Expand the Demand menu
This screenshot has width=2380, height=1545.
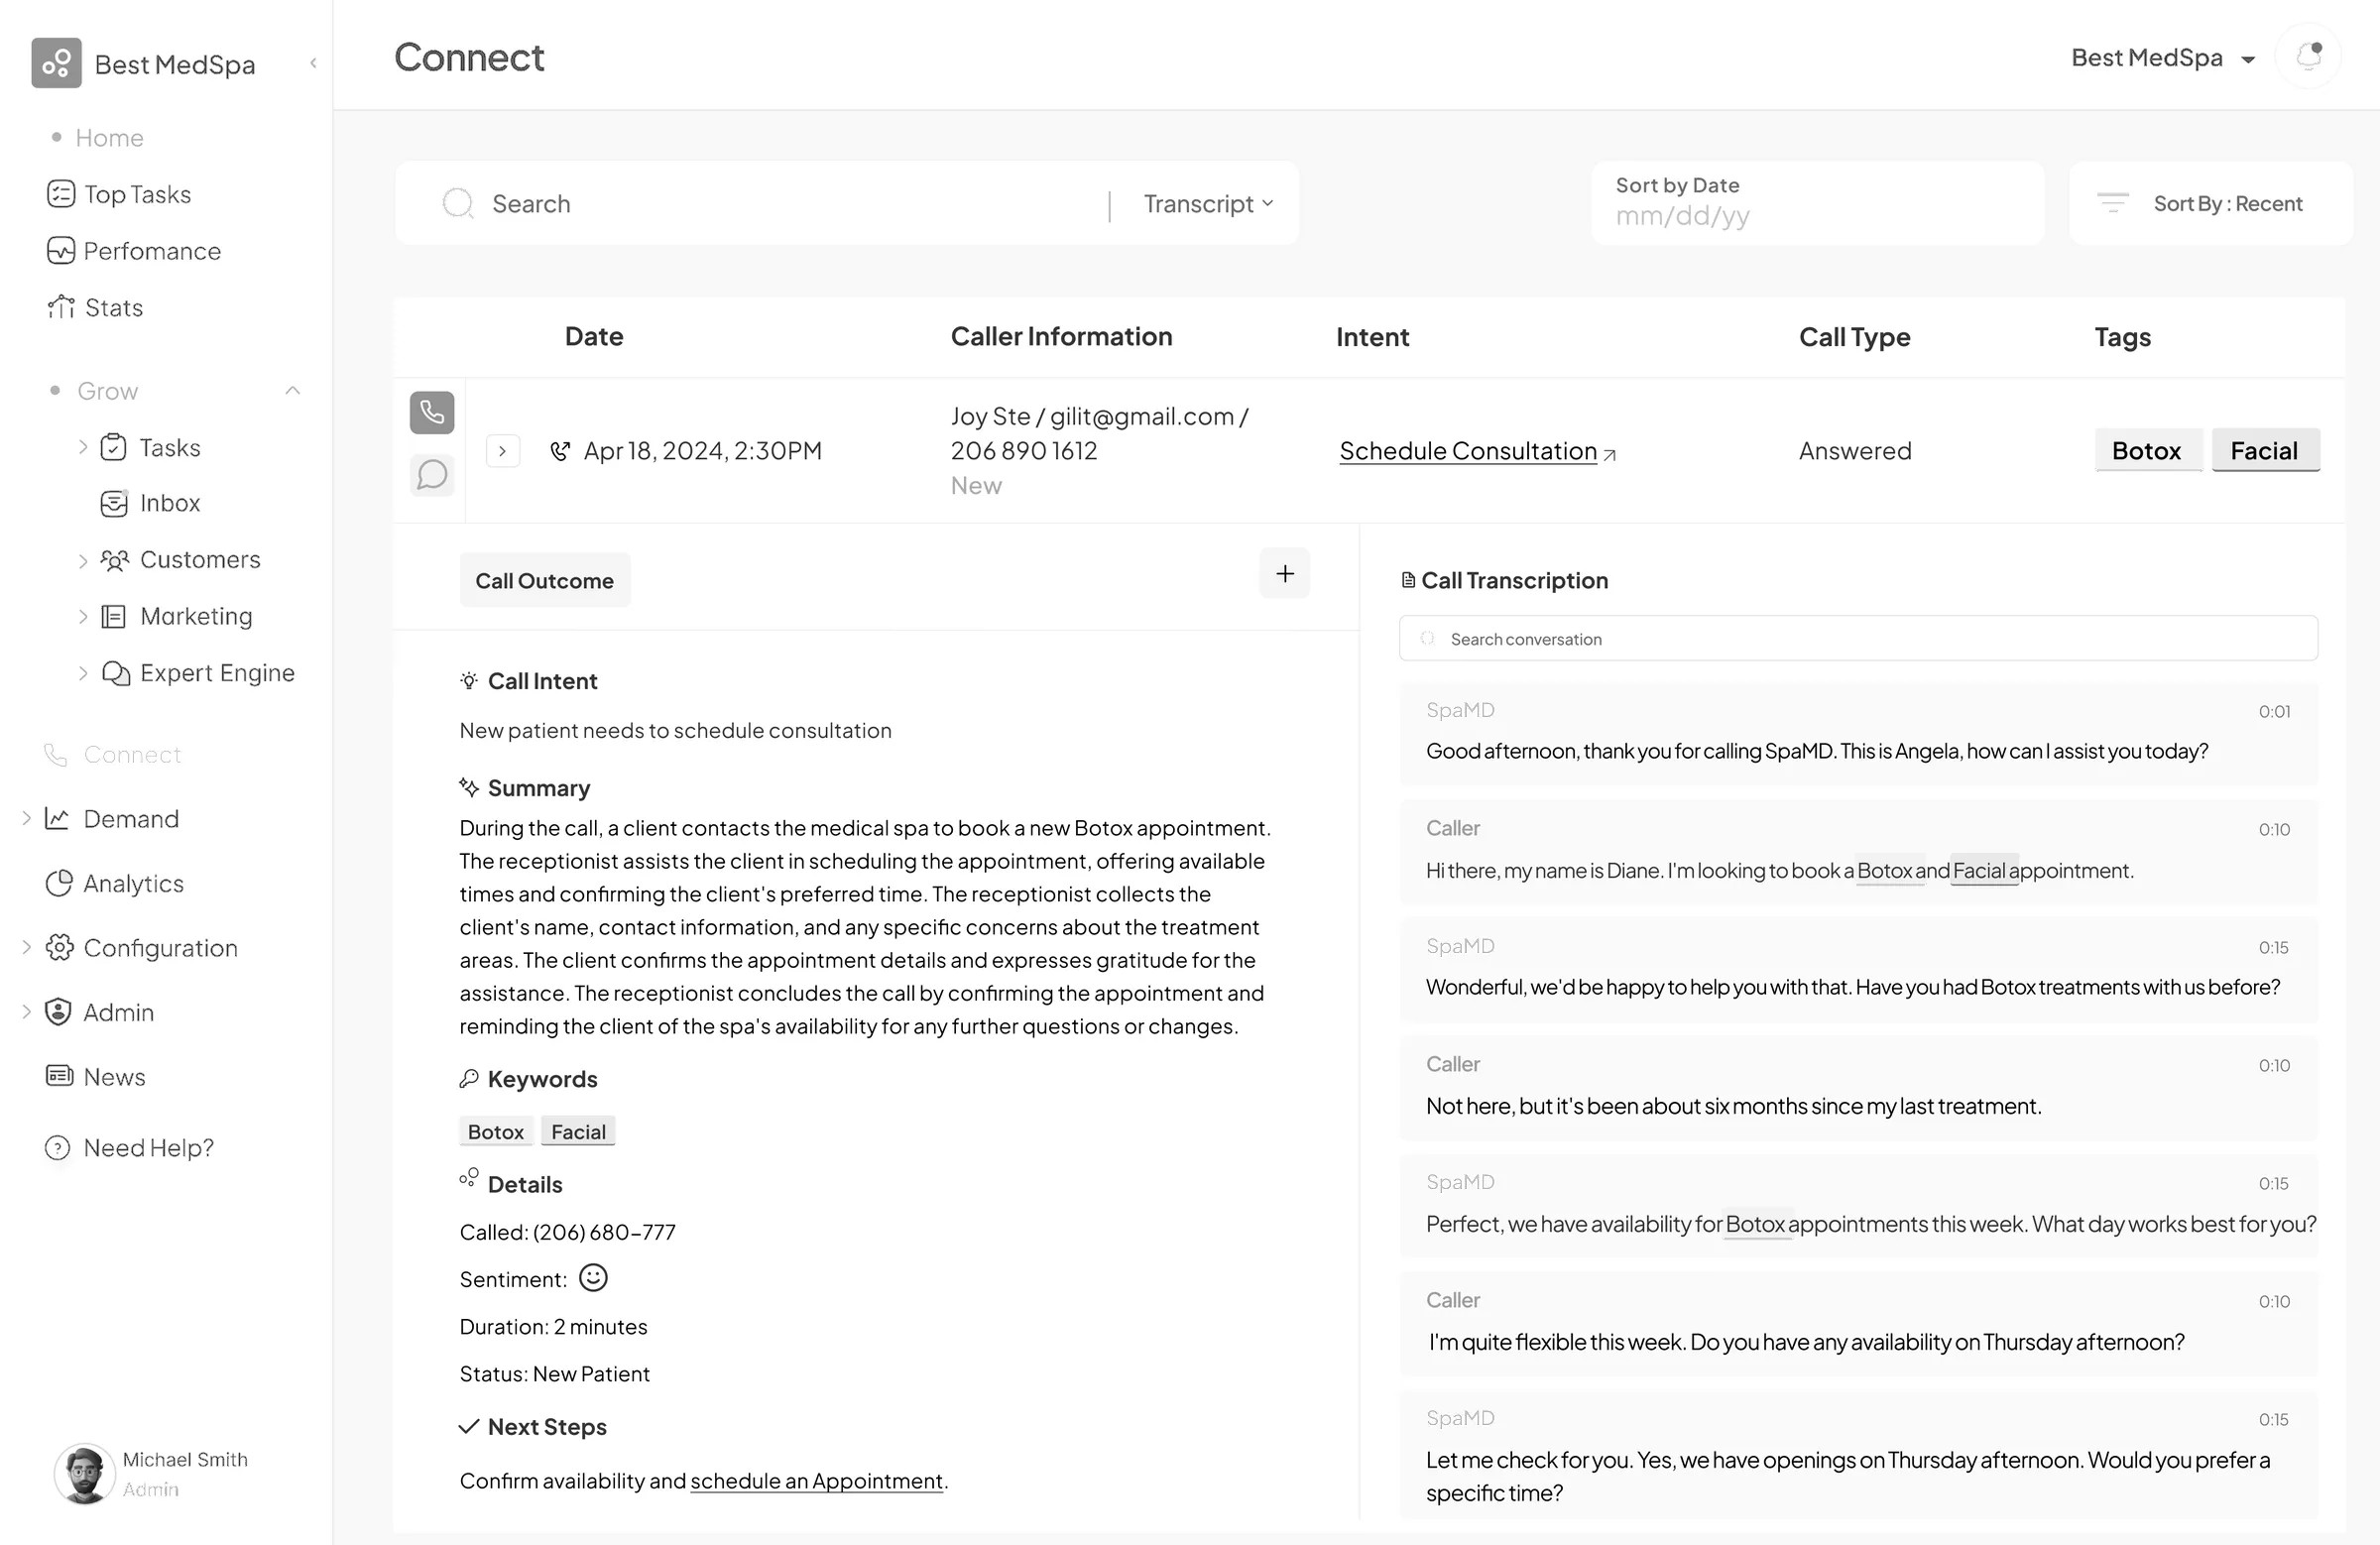[26, 818]
